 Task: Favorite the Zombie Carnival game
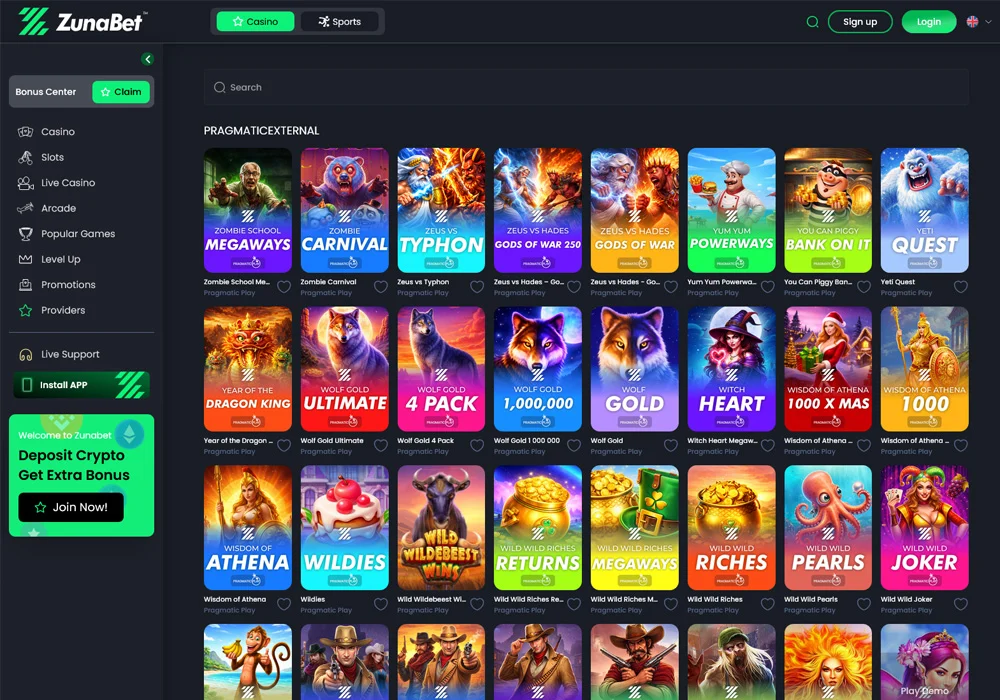click(380, 287)
